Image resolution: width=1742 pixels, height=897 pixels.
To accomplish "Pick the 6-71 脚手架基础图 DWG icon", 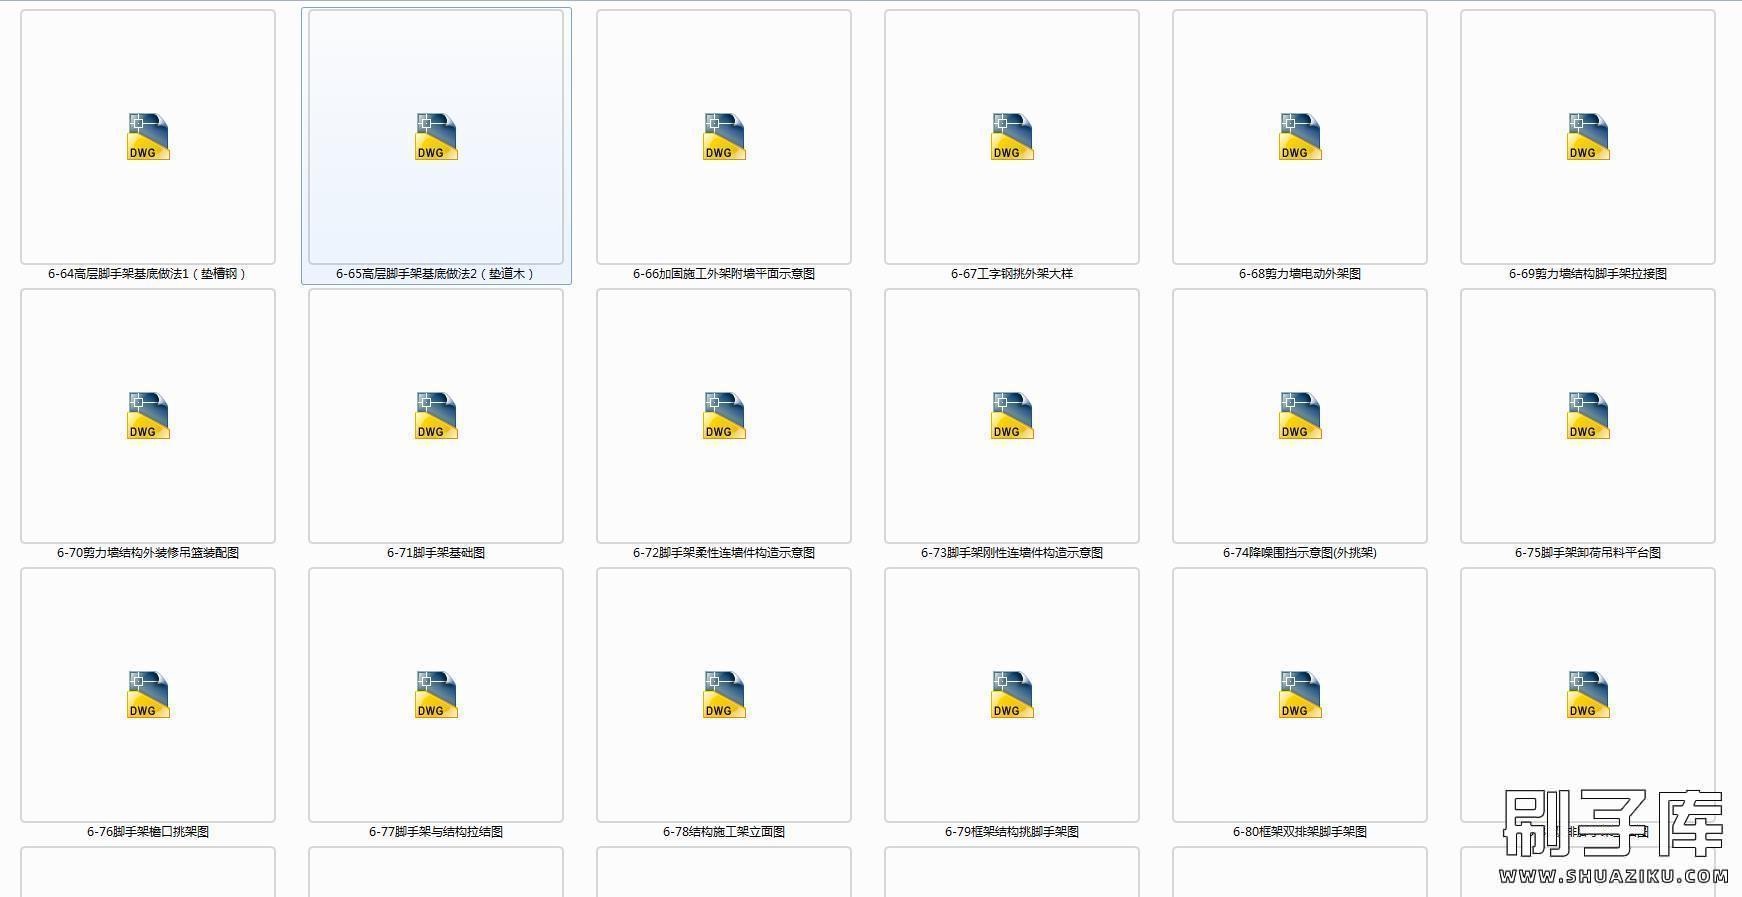I will point(436,416).
